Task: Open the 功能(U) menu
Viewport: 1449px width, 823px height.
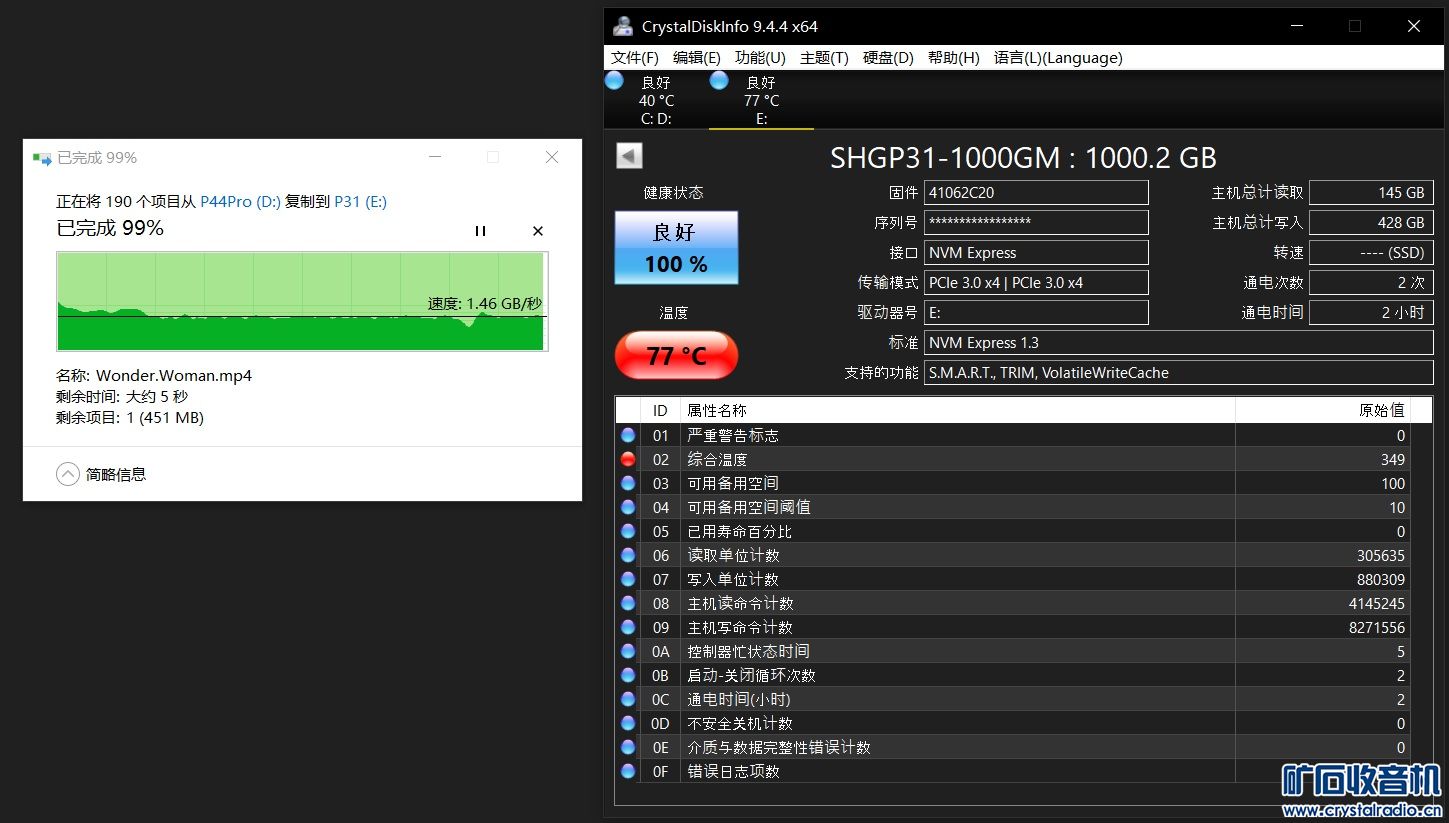Action: 760,58
